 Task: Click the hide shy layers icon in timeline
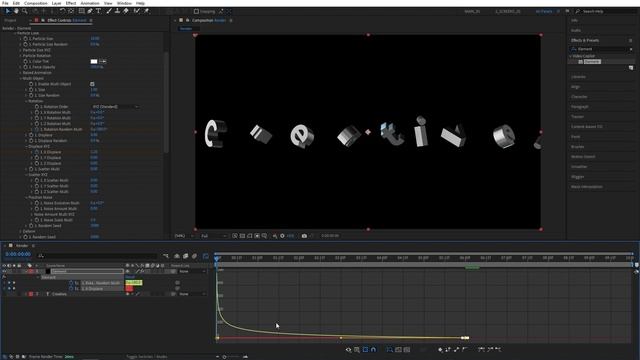177,256
